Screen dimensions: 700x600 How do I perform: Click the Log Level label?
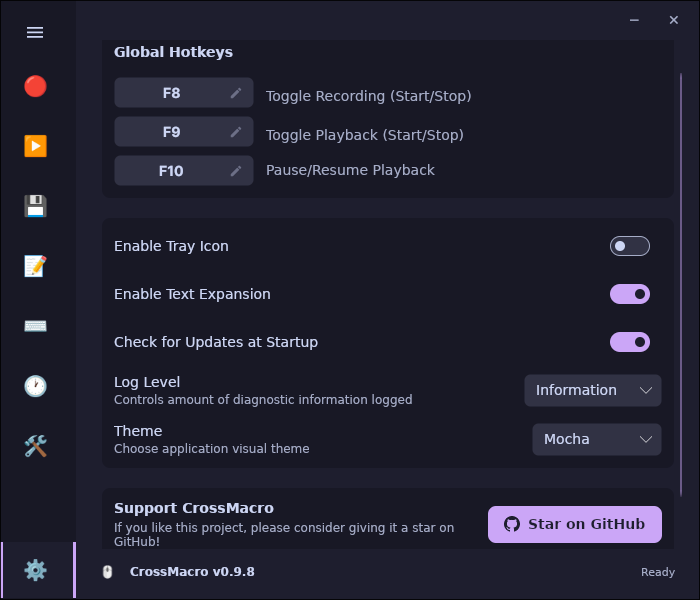click(147, 382)
